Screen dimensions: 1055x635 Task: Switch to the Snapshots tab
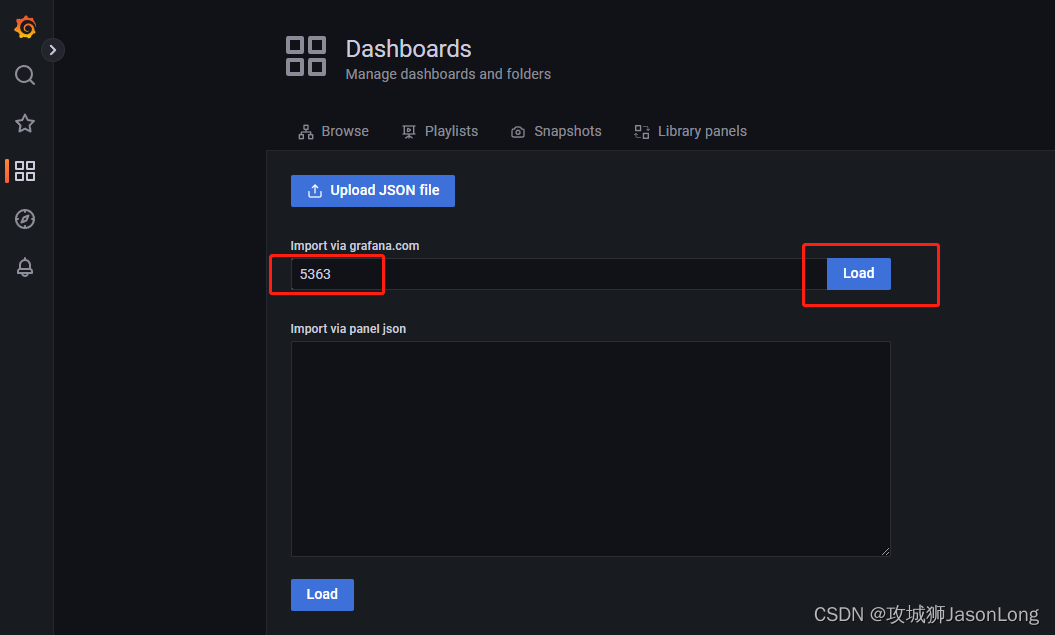coord(556,131)
